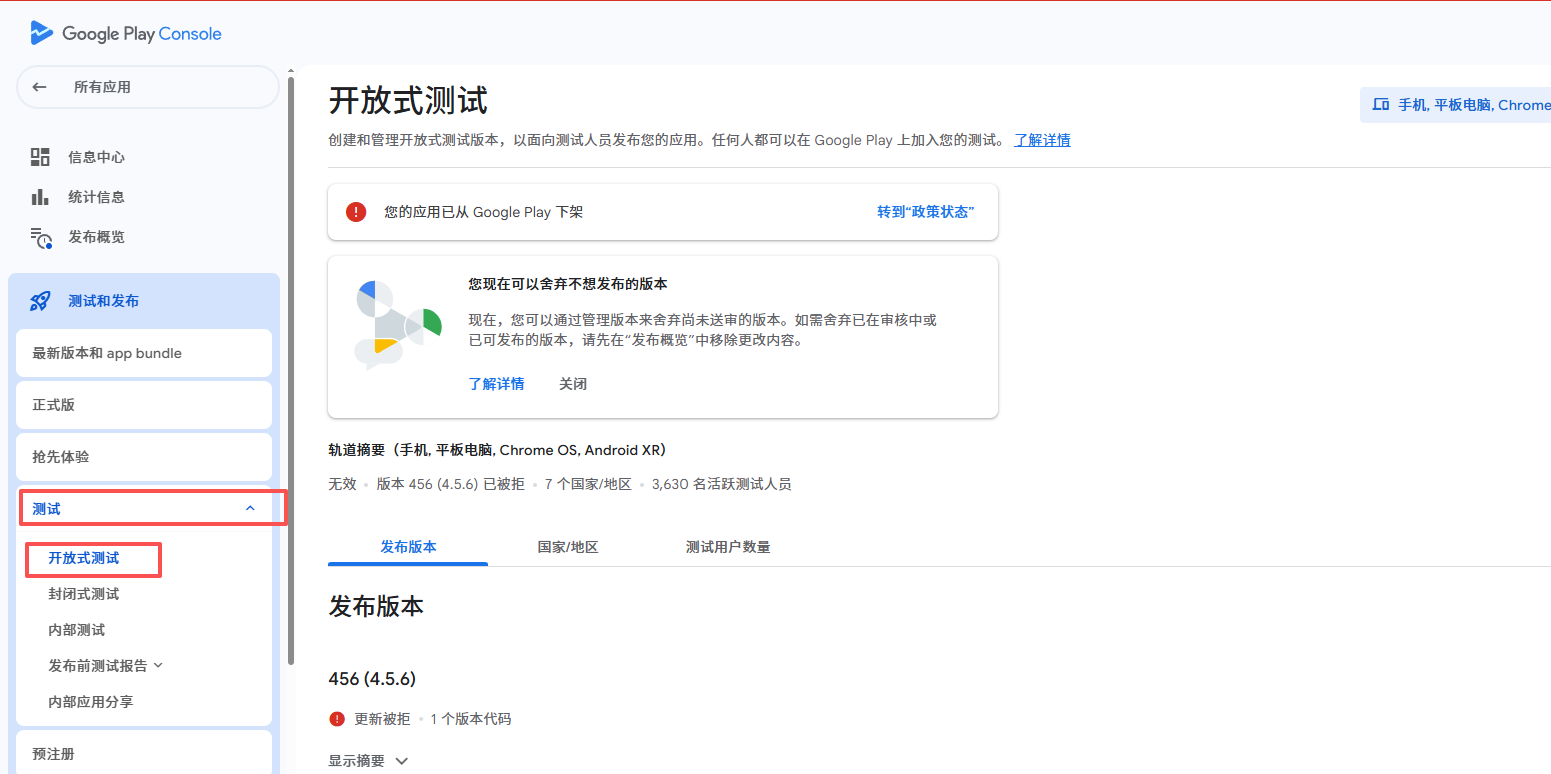Click the 所有应用 button

(x=148, y=87)
